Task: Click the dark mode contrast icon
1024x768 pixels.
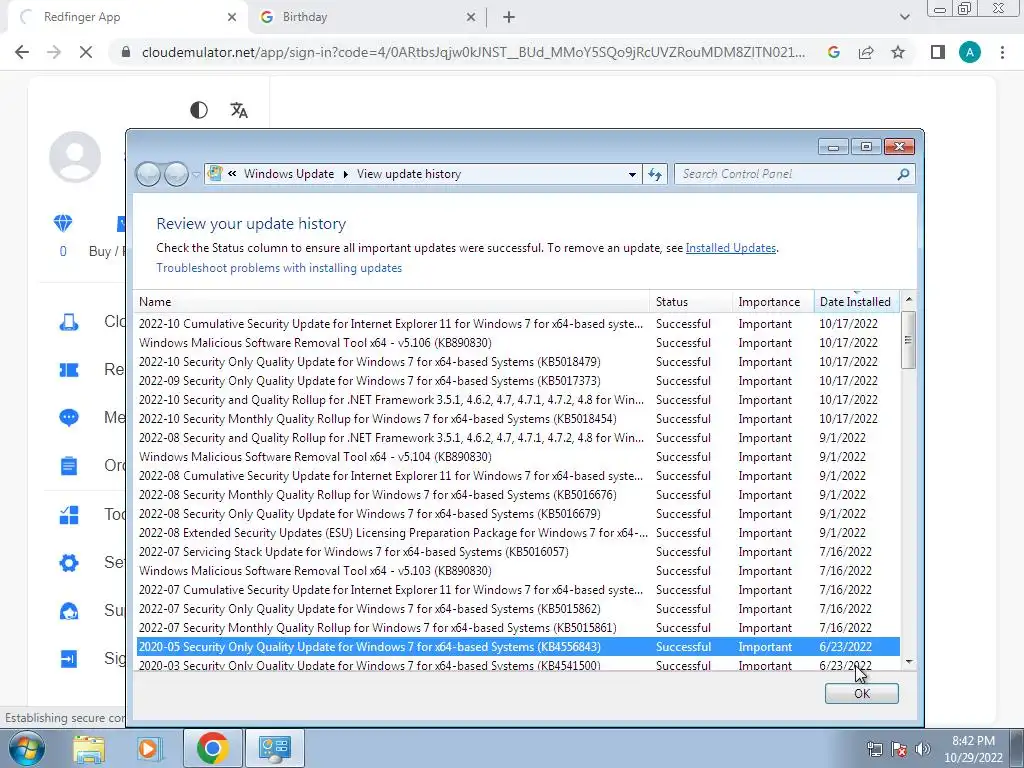Action: pos(199,110)
